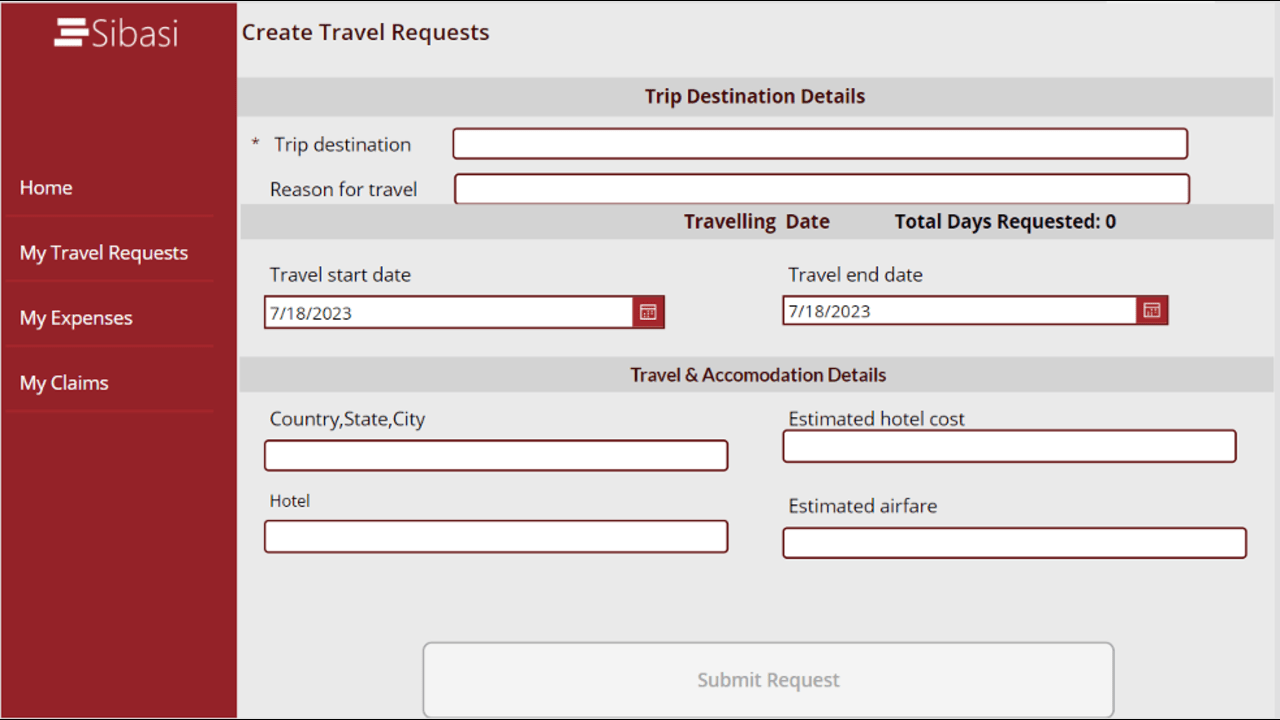
Task: Open My Travel Requests page
Action: [104, 253]
